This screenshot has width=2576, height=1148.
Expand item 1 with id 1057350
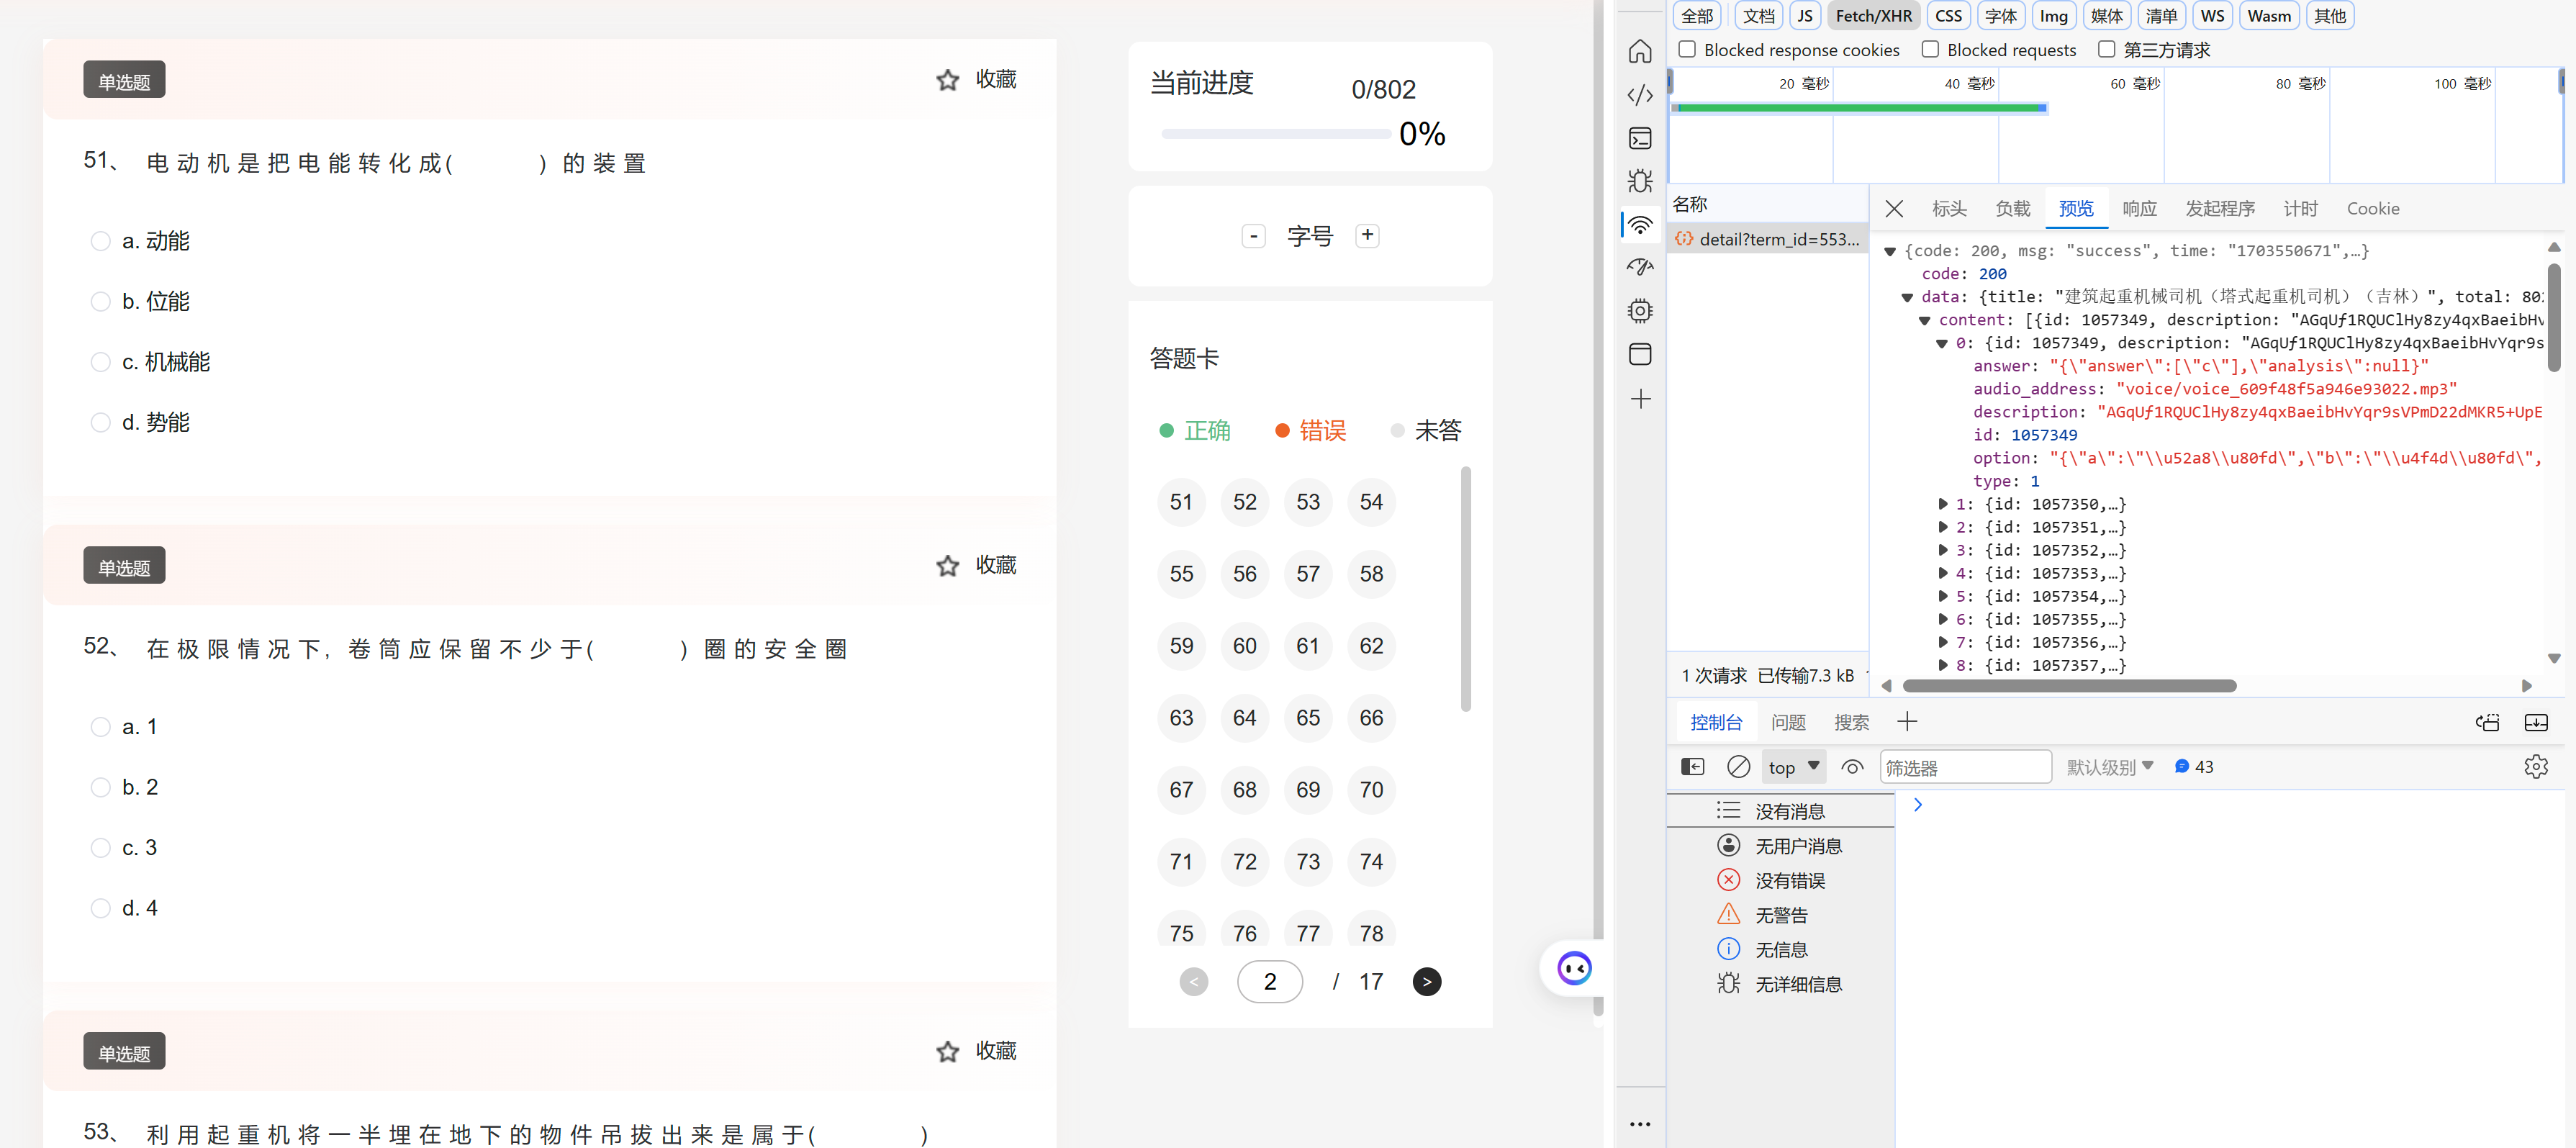coord(1942,504)
